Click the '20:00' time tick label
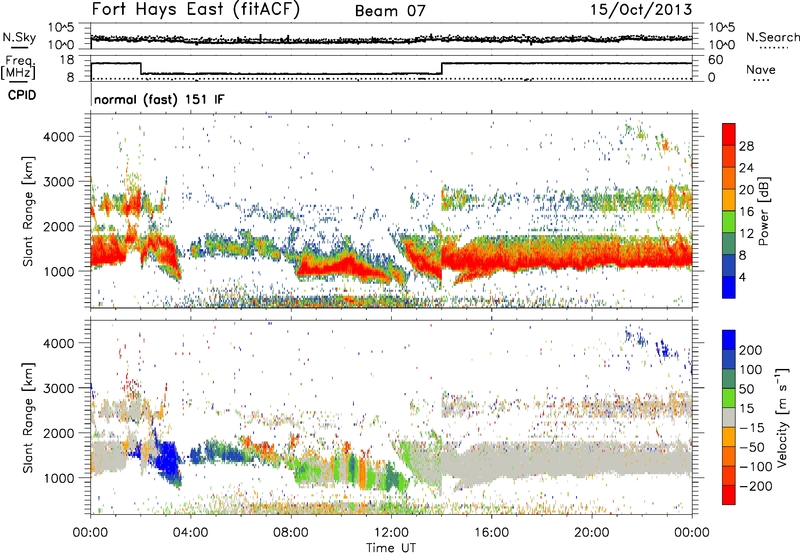This screenshot has height=554, width=800. tap(591, 533)
